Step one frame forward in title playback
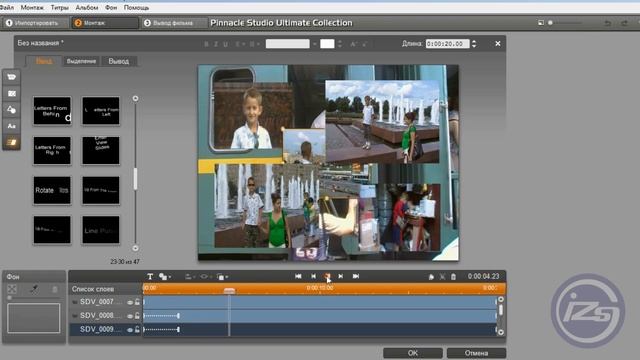Image resolution: width=640 pixels, height=360 pixels. tap(340, 276)
